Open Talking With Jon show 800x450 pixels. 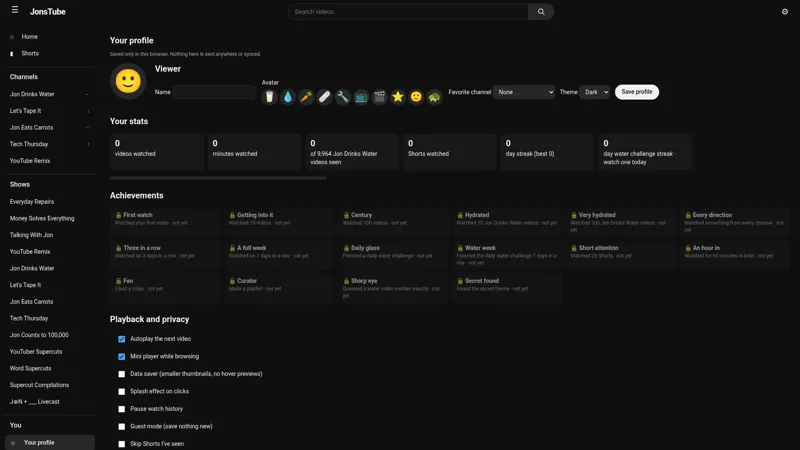(x=31, y=235)
